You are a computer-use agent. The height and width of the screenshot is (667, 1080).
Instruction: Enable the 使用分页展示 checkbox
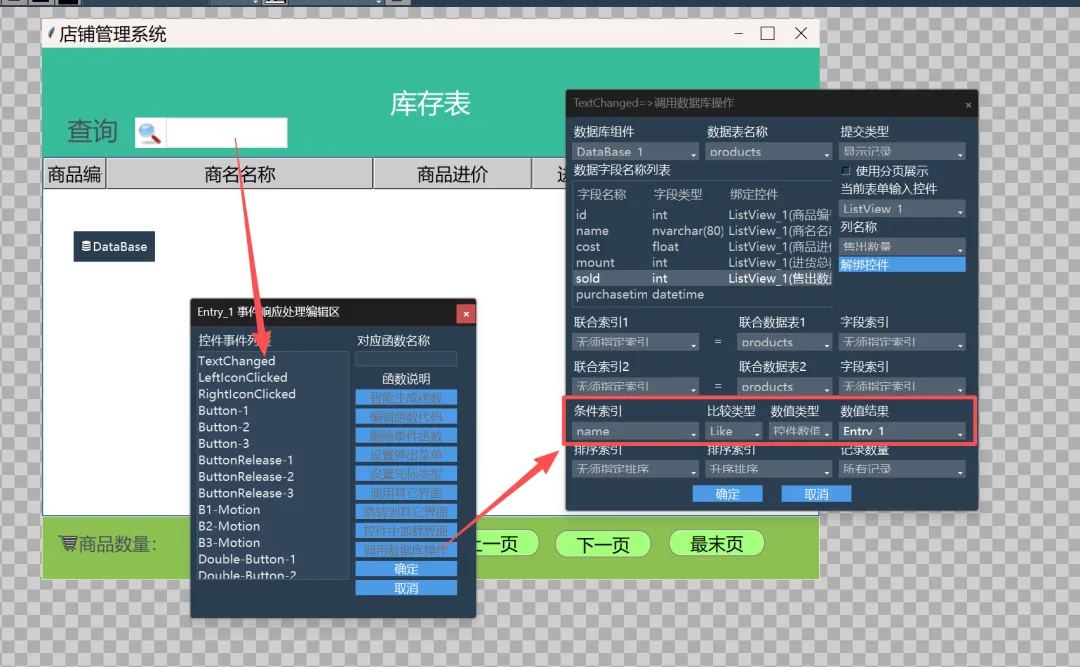pyautogui.click(x=846, y=170)
